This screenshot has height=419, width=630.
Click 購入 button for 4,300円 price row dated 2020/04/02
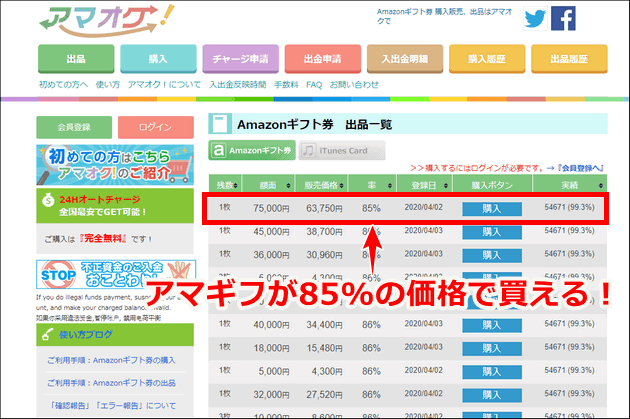pyautogui.click(x=492, y=372)
